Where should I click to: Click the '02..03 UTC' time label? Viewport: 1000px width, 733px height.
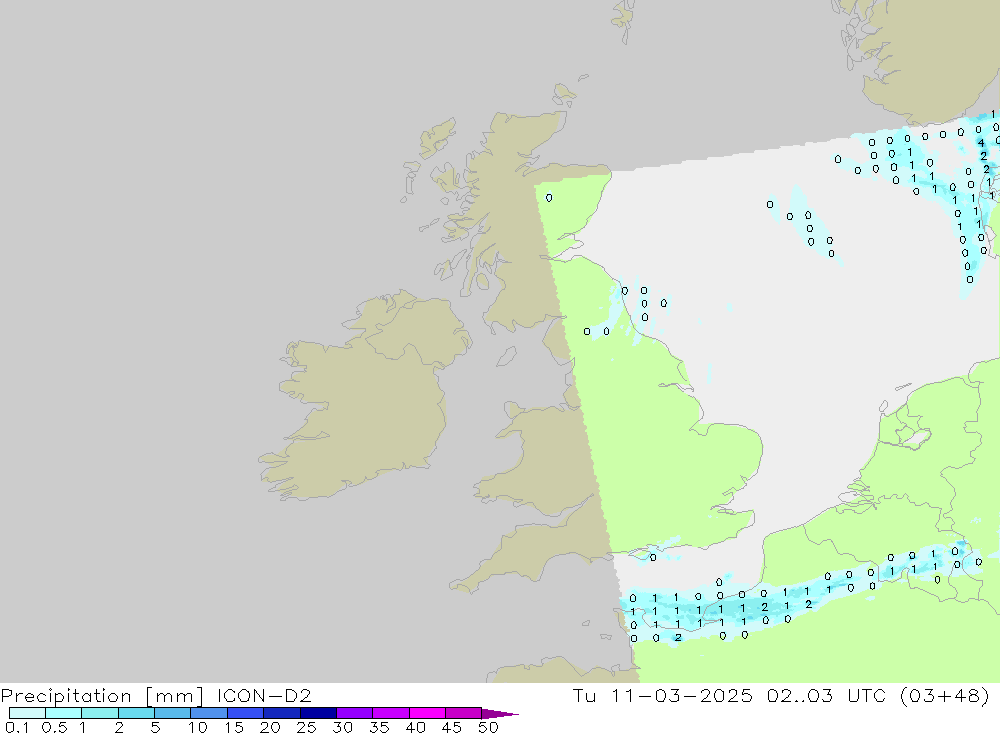pyautogui.click(x=827, y=695)
